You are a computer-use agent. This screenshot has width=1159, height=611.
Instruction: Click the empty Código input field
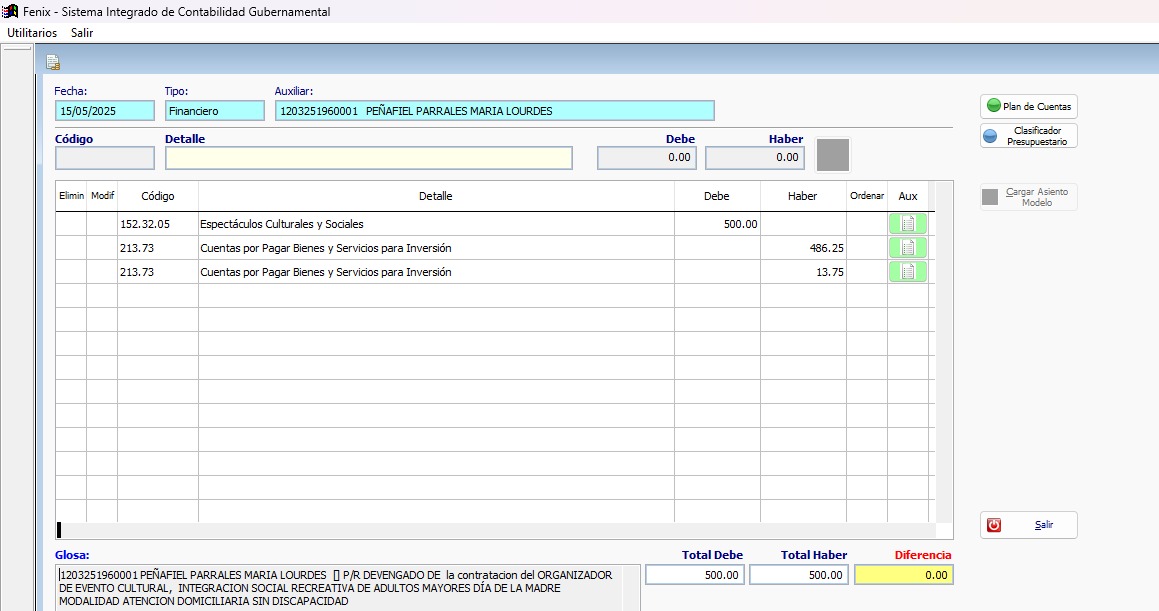(x=105, y=158)
